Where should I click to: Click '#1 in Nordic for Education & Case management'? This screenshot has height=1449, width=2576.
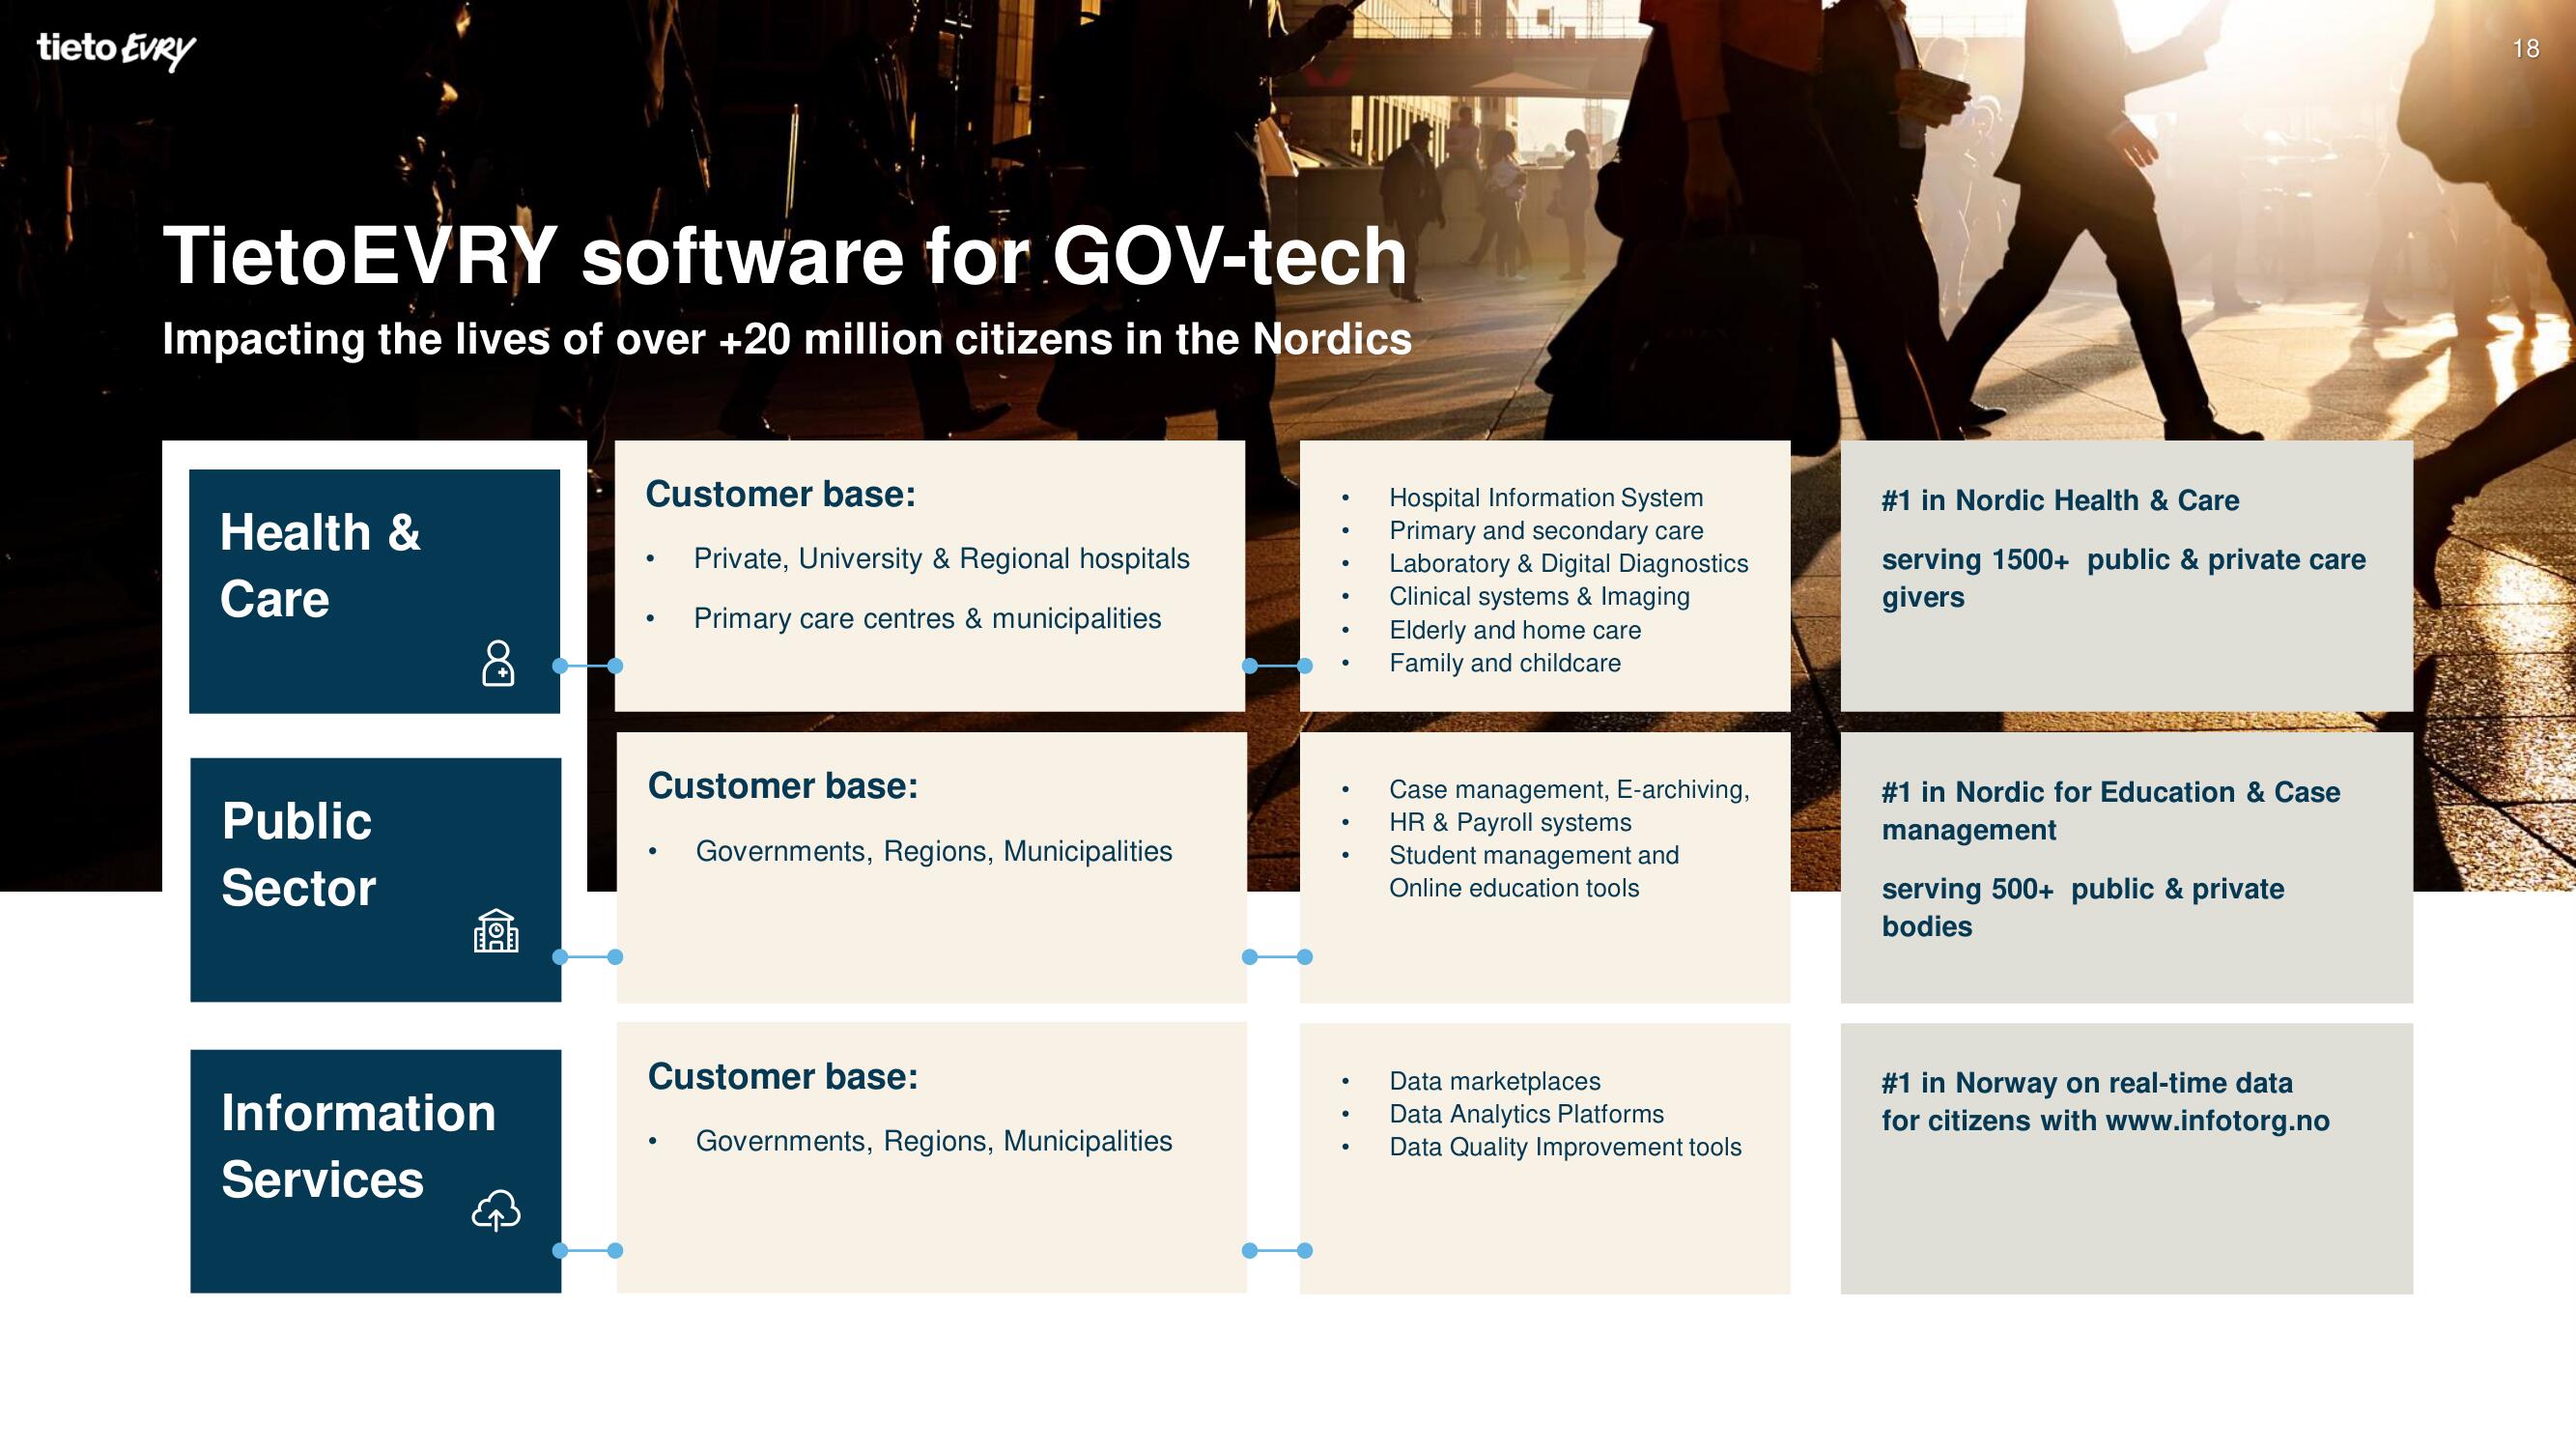point(2110,811)
